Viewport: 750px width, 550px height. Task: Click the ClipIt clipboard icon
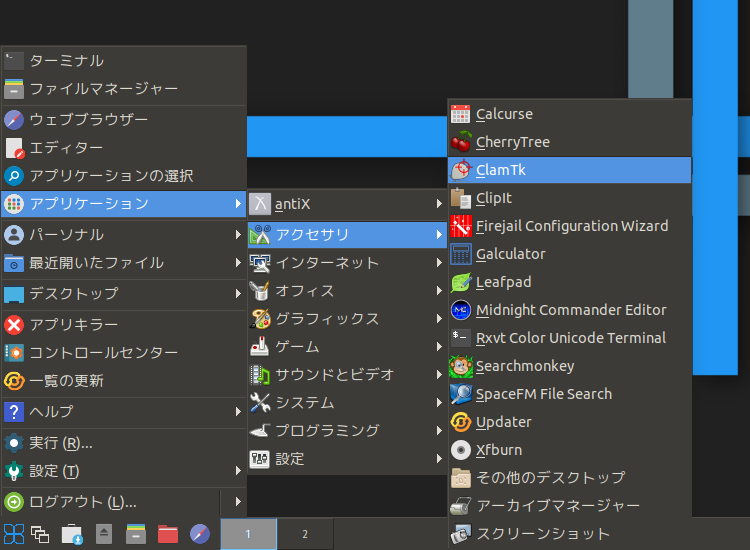tap(461, 198)
